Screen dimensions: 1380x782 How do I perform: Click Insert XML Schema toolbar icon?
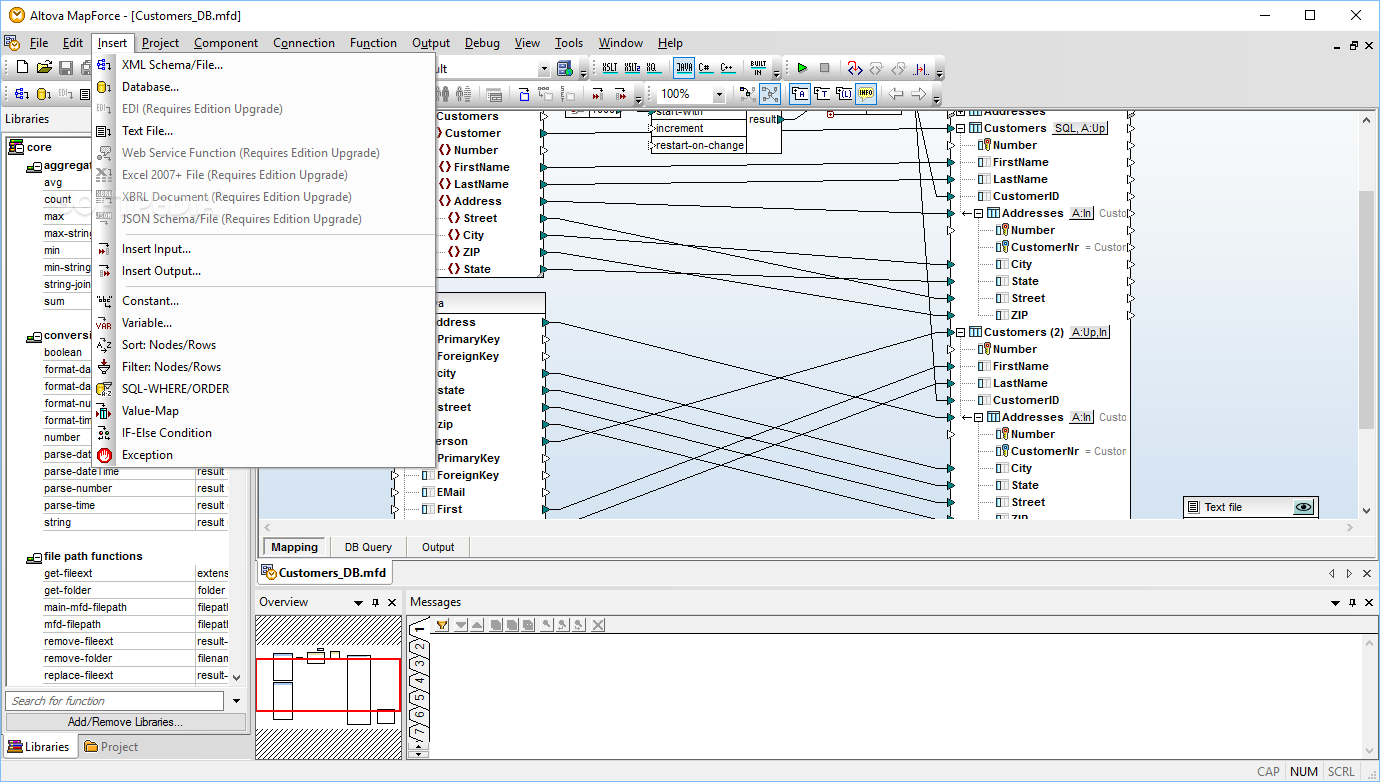(22, 94)
